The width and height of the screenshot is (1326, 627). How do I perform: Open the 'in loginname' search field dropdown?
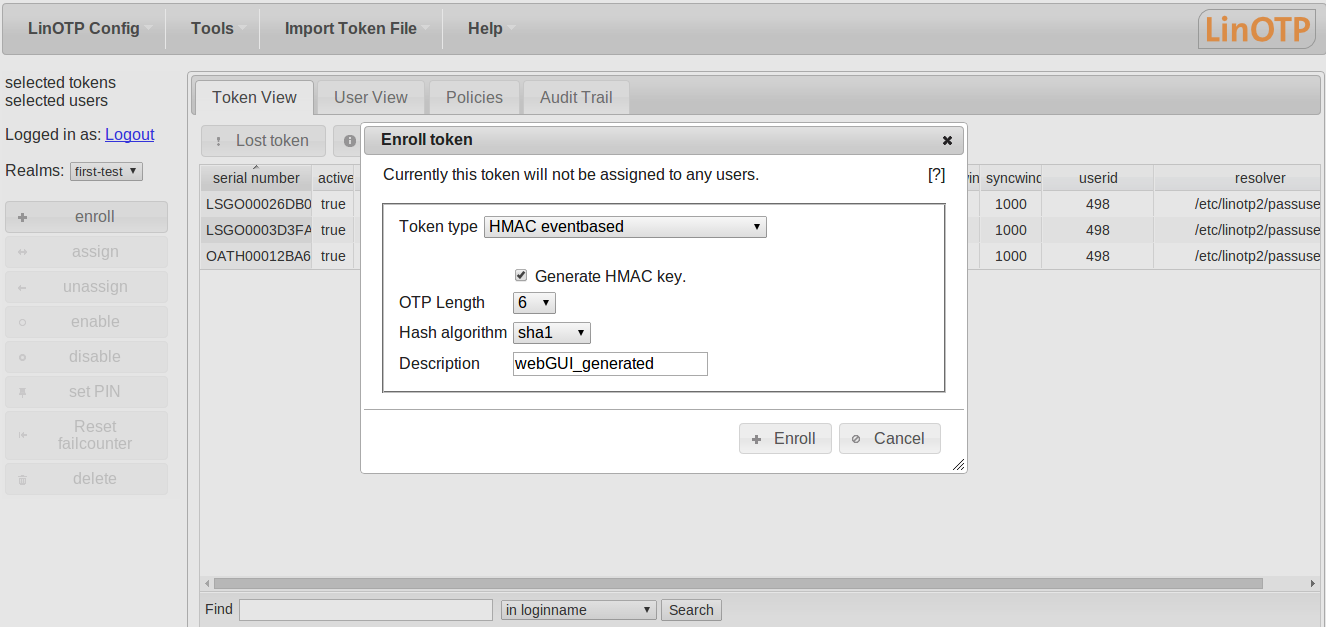pos(579,610)
